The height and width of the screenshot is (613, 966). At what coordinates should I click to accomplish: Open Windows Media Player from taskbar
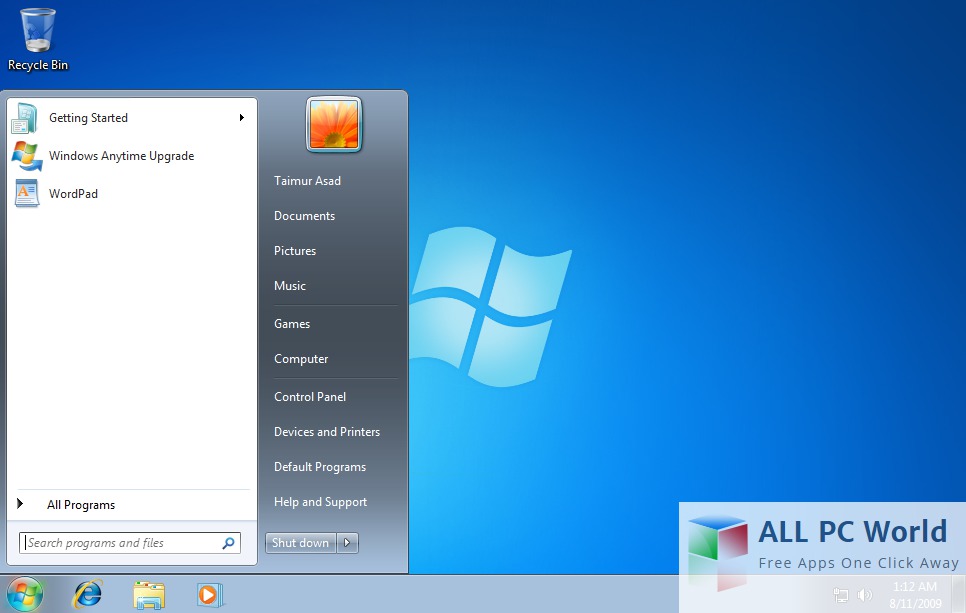(209, 595)
